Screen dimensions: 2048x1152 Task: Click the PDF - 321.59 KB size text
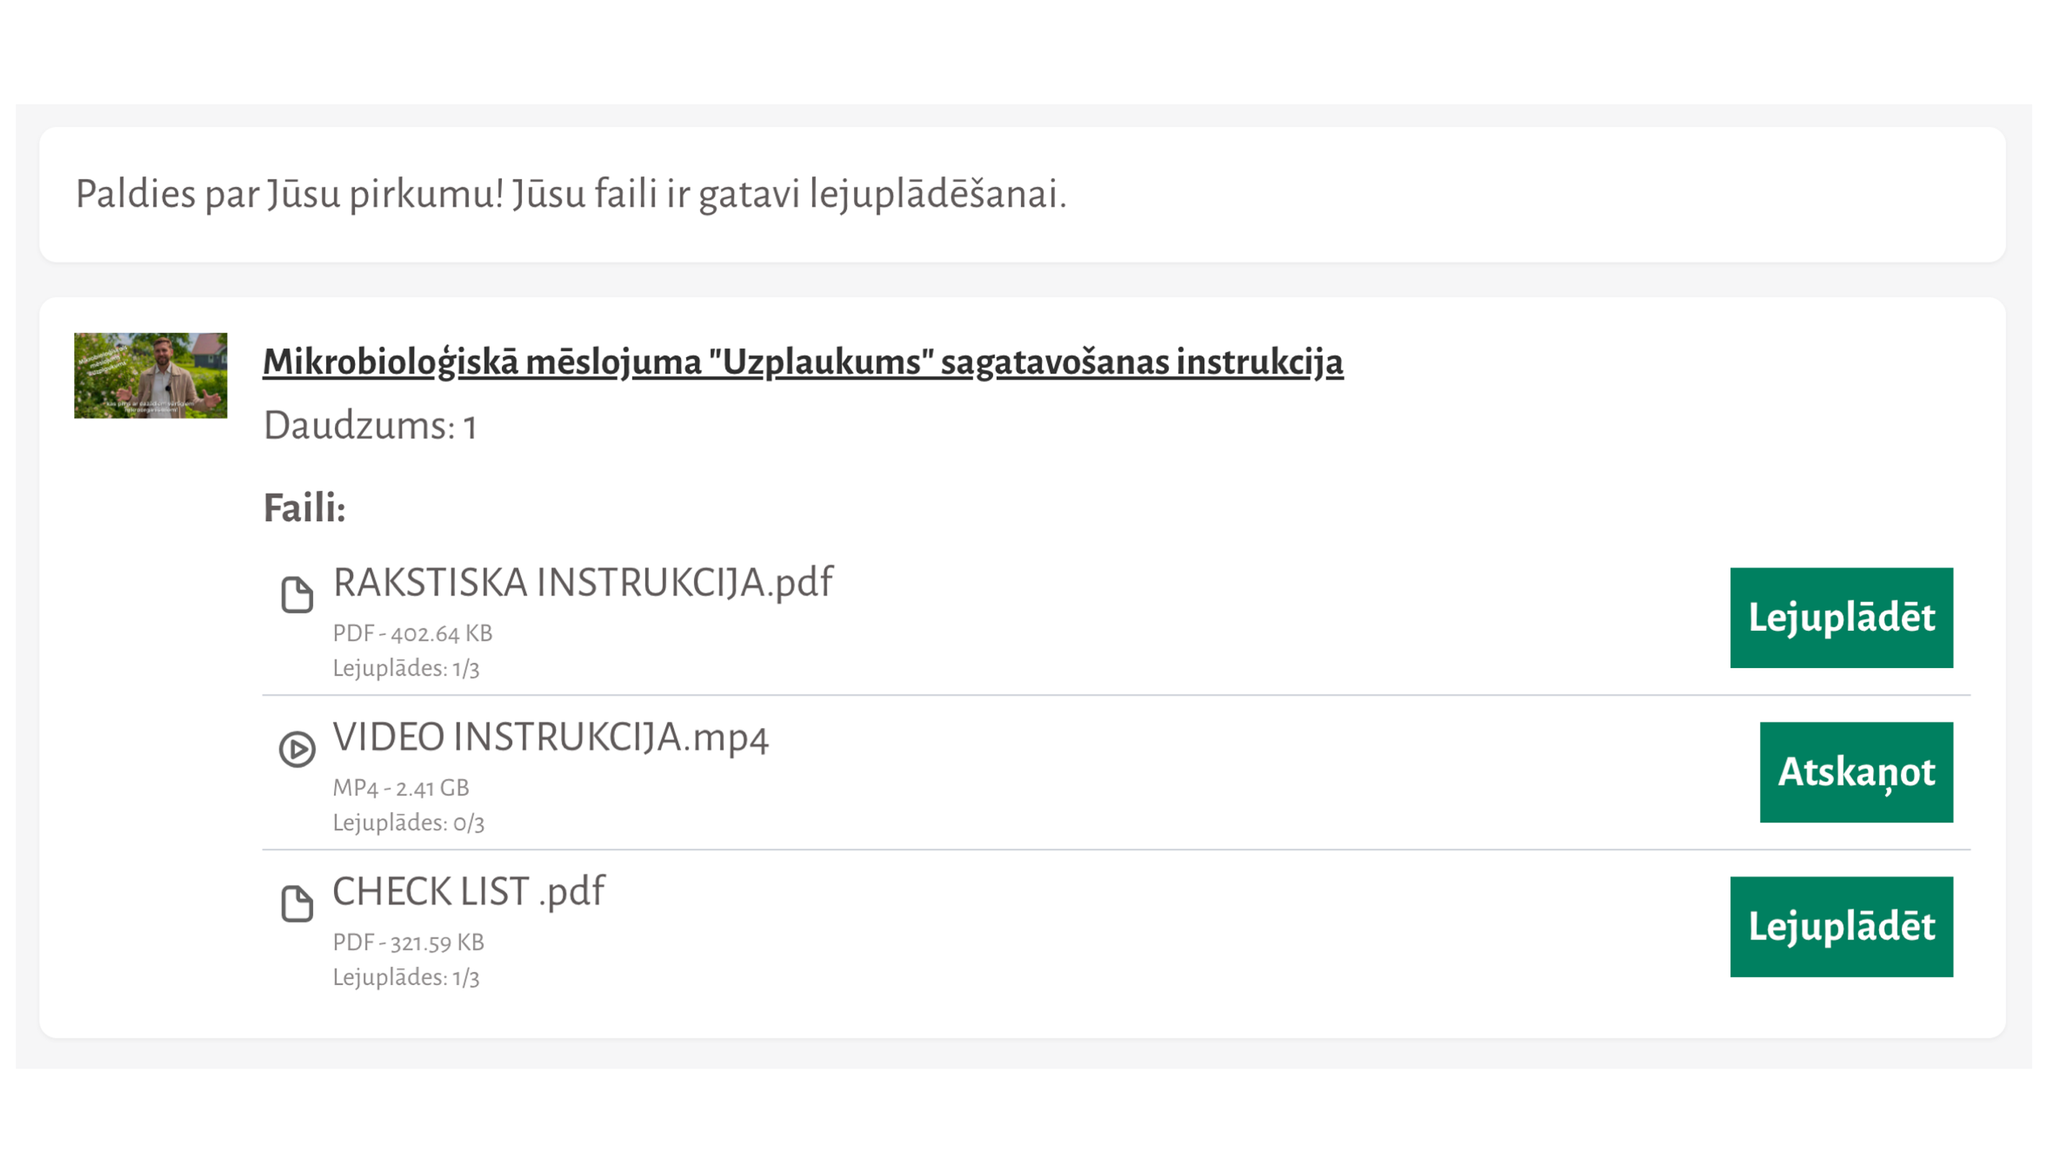[x=409, y=943]
